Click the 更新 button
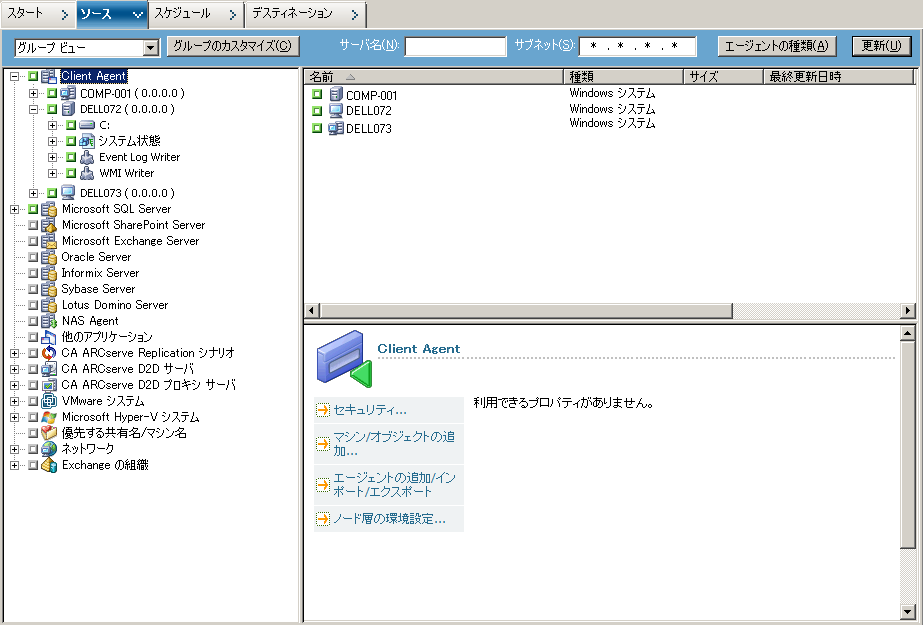Screen dimensions: 923x625 coord(881,46)
